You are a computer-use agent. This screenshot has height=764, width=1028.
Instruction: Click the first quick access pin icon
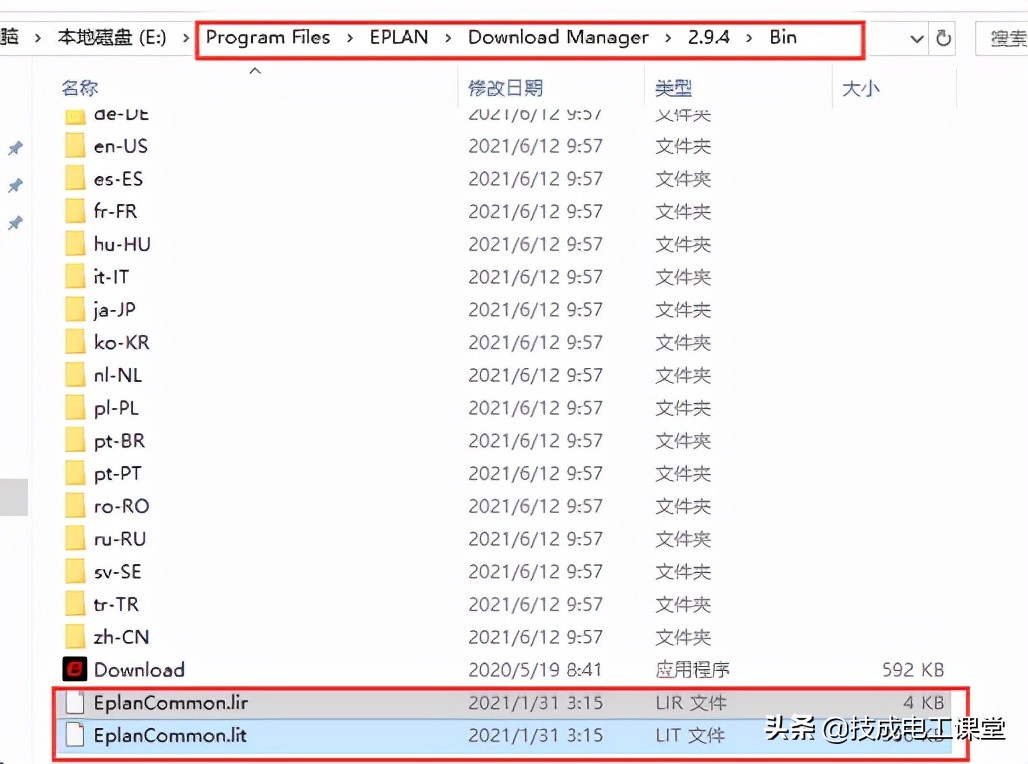[15, 148]
